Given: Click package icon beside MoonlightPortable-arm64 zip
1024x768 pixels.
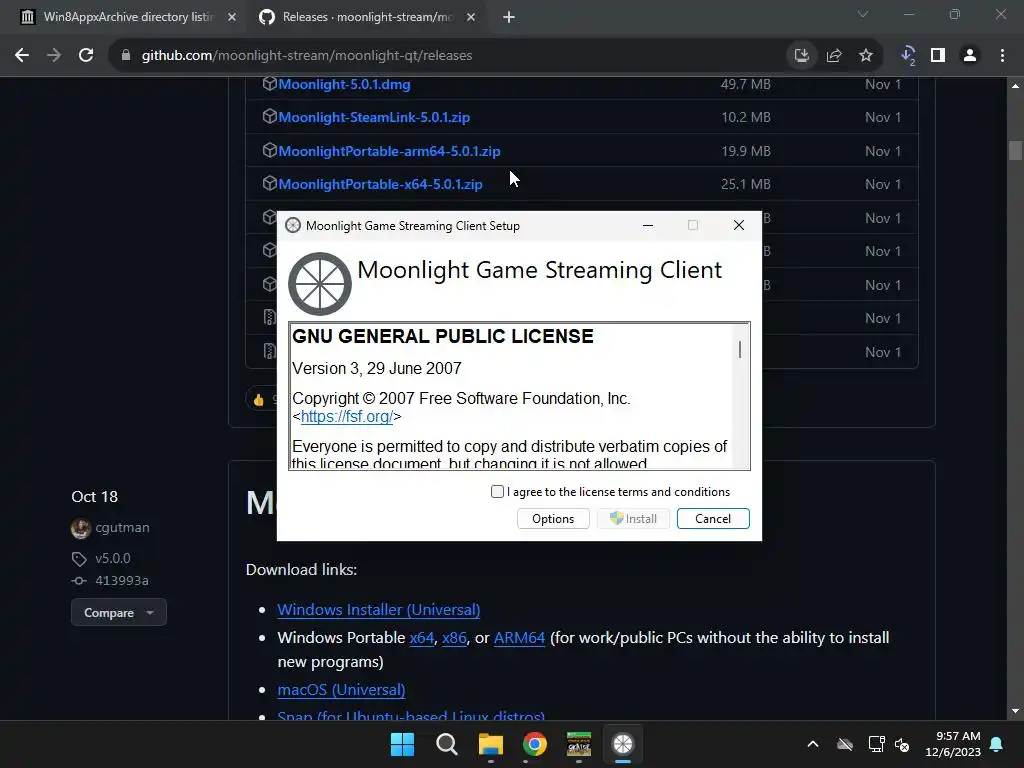Looking at the screenshot, I should coord(269,150).
